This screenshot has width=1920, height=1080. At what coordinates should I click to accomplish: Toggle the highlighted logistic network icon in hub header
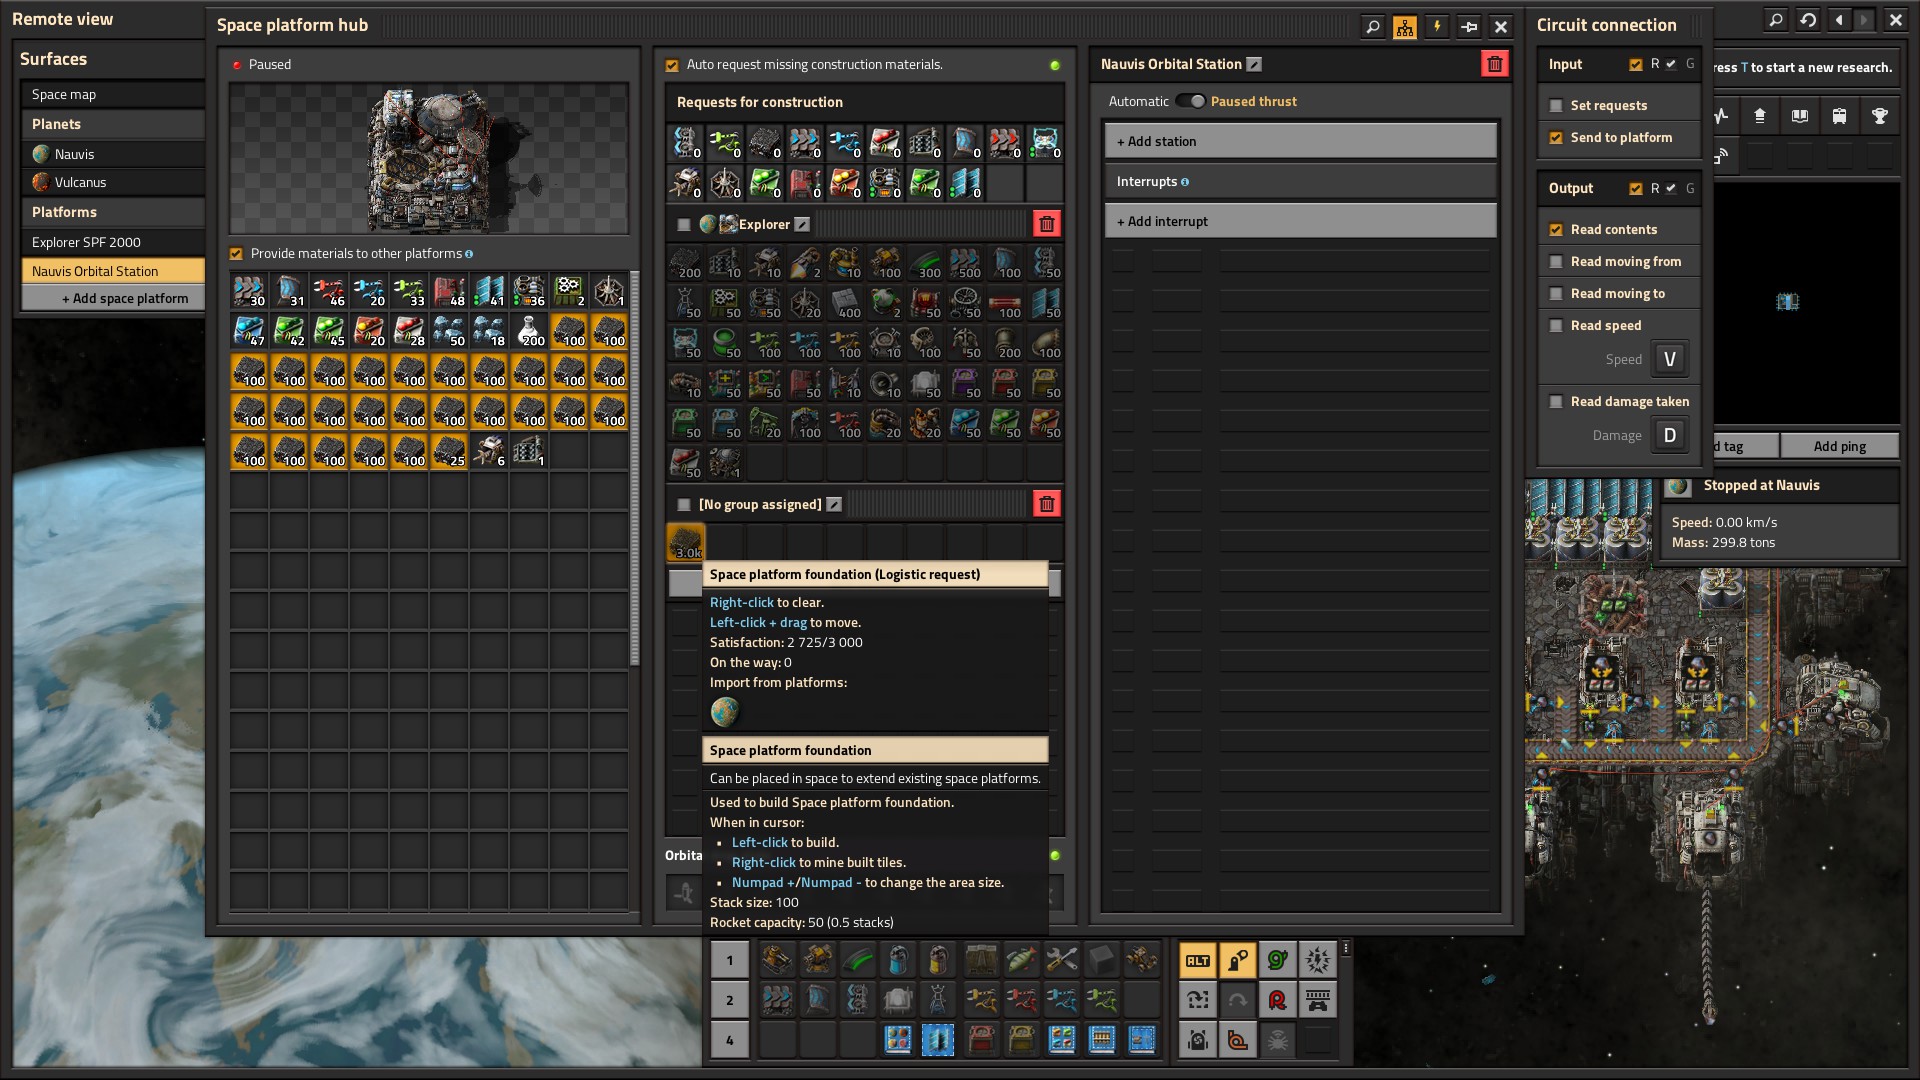(1405, 27)
